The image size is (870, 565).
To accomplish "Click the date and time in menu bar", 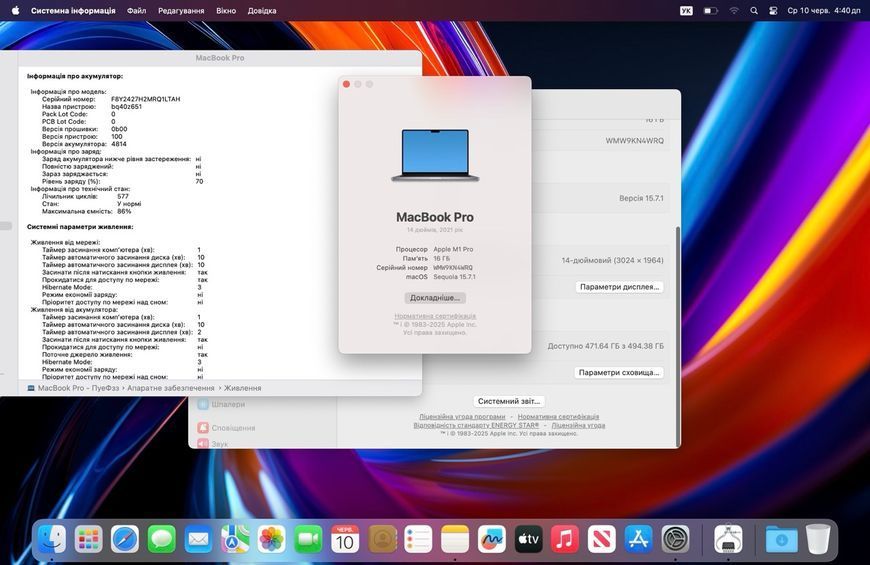I will tap(824, 11).
